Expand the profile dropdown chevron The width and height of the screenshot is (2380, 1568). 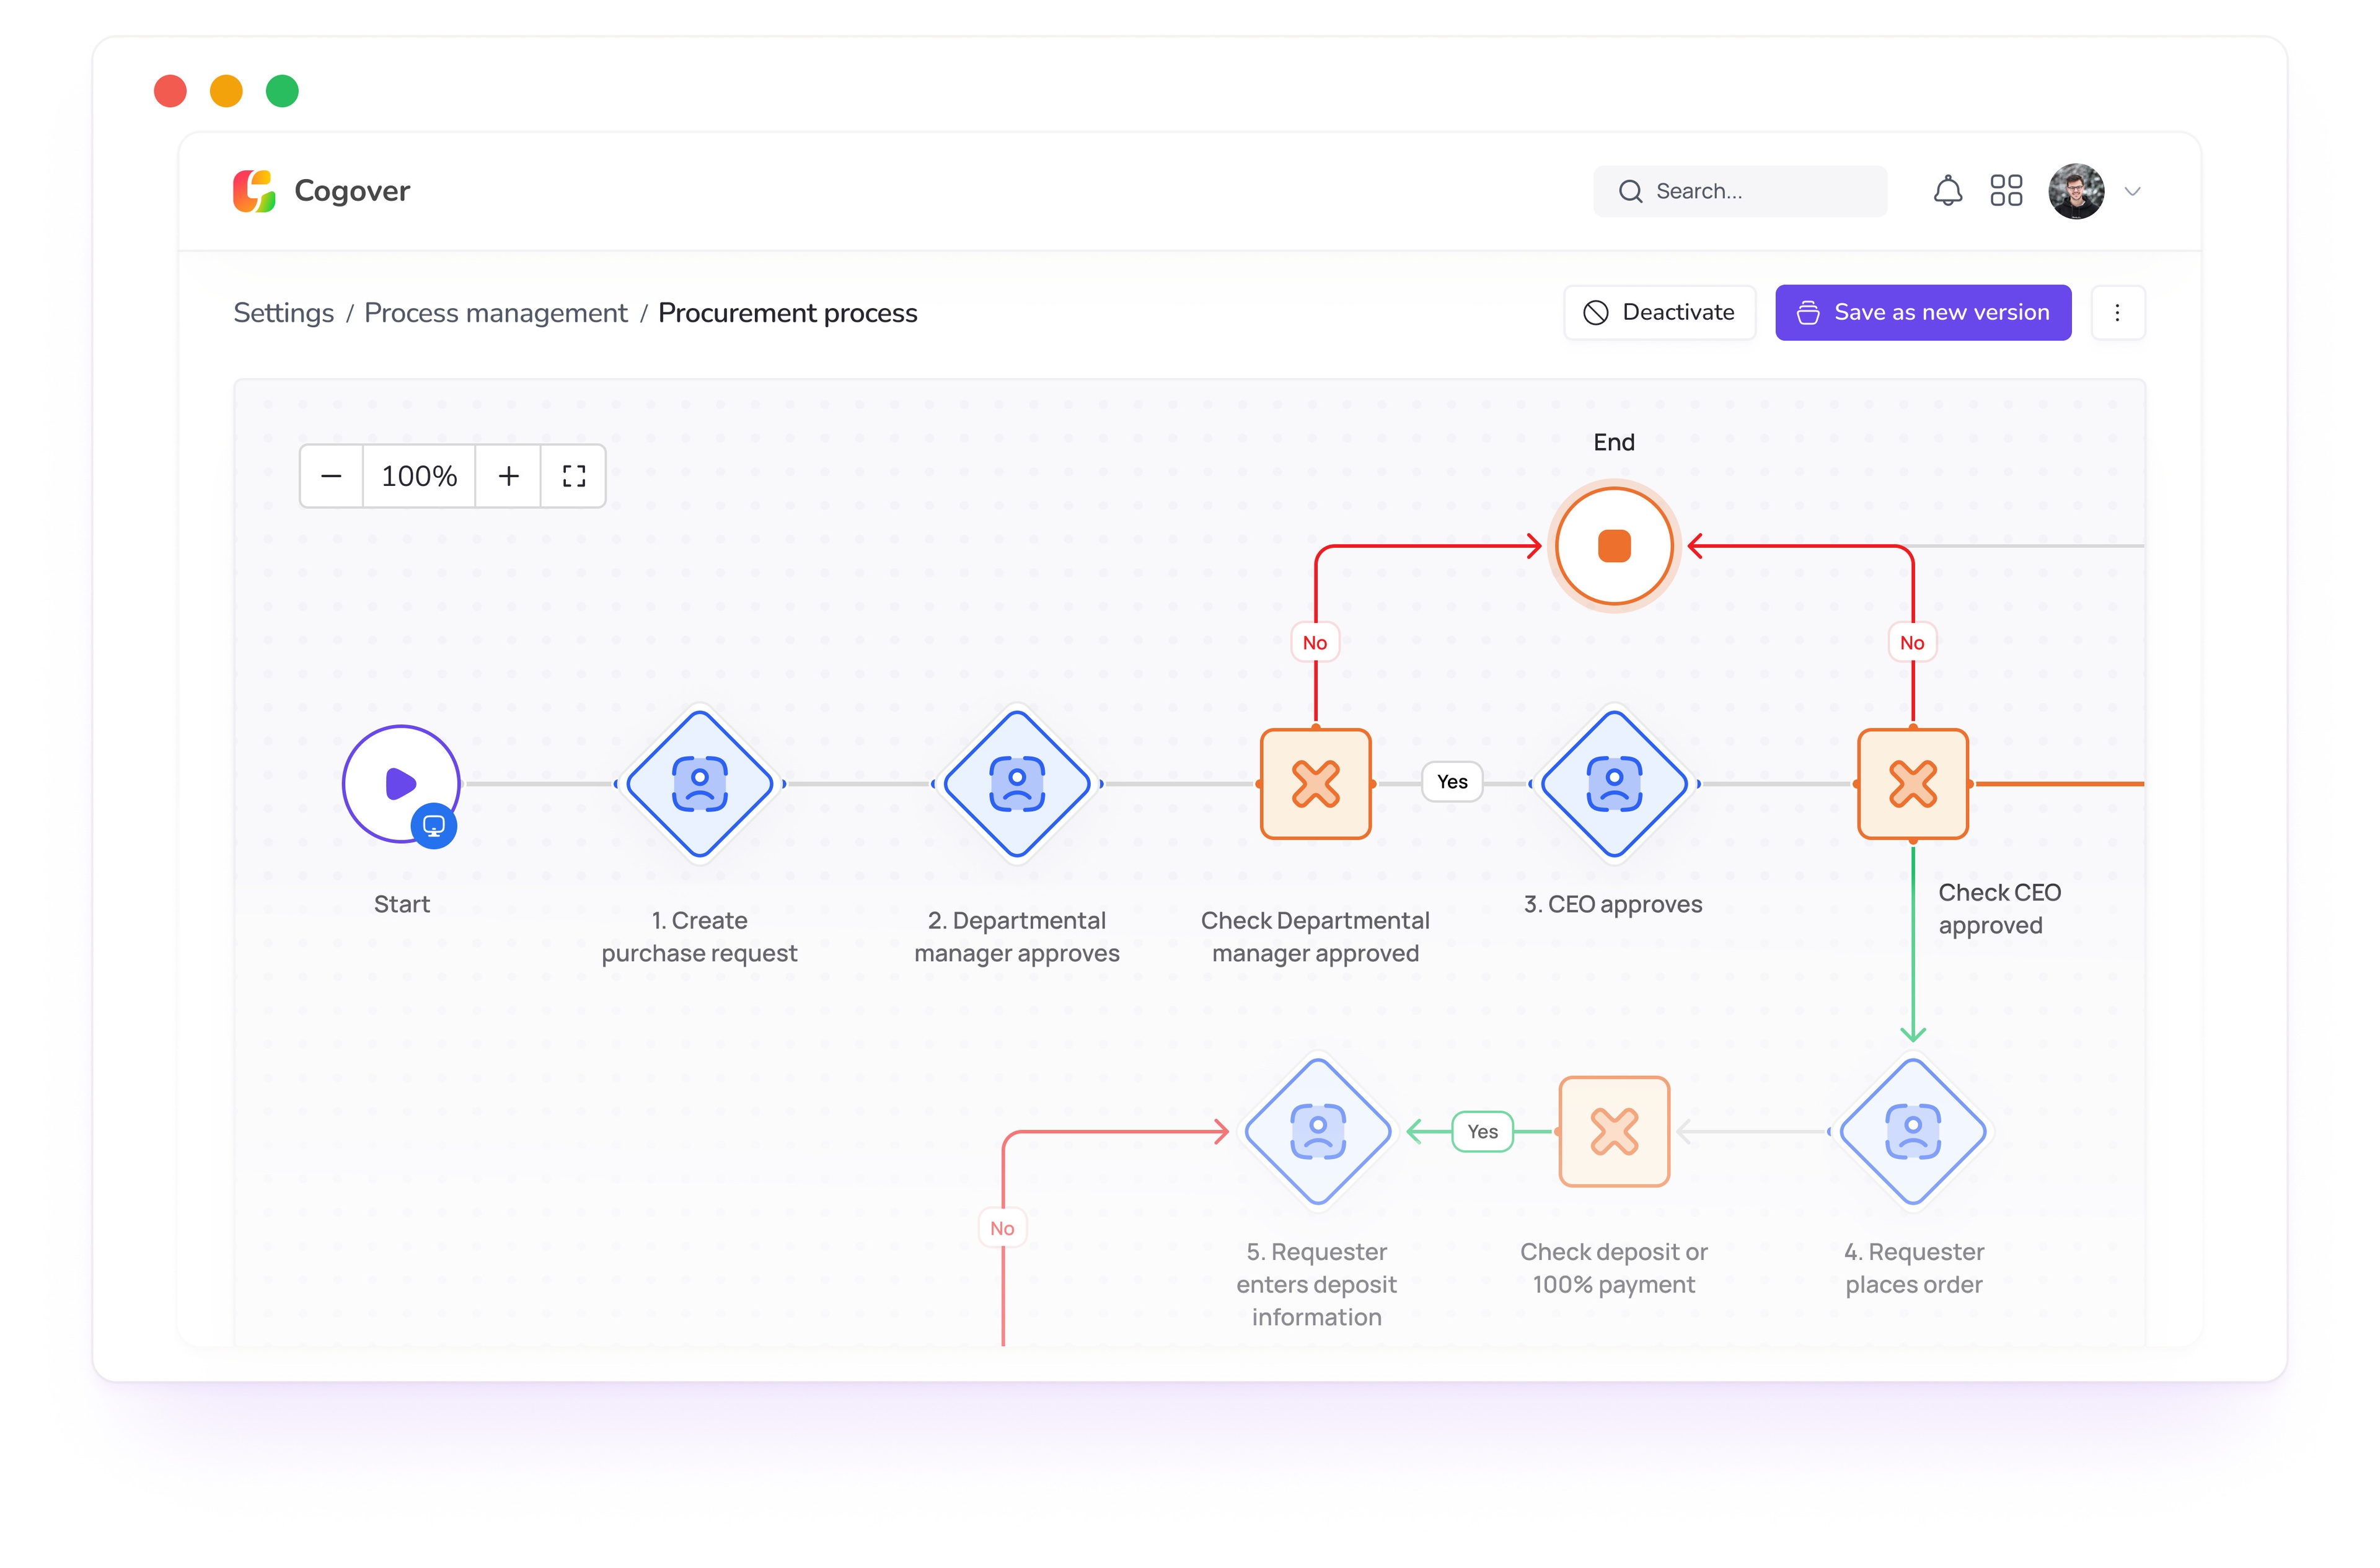tap(2132, 192)
